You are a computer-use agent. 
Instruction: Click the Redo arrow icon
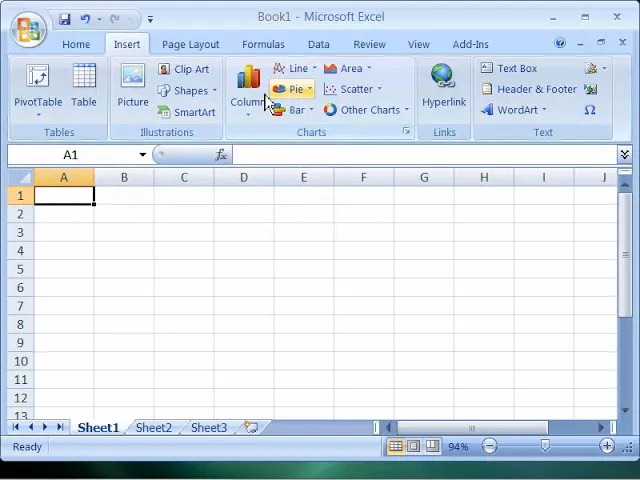click(115, 19)
